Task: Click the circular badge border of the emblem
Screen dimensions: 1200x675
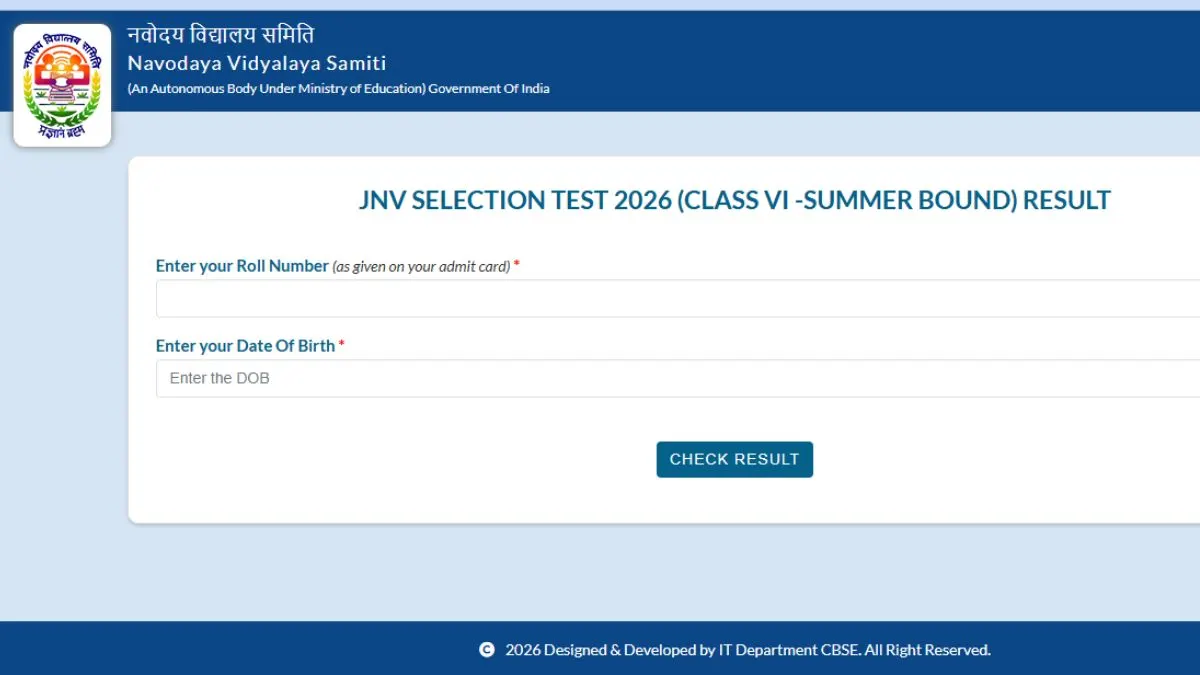Action: [62, 40]
